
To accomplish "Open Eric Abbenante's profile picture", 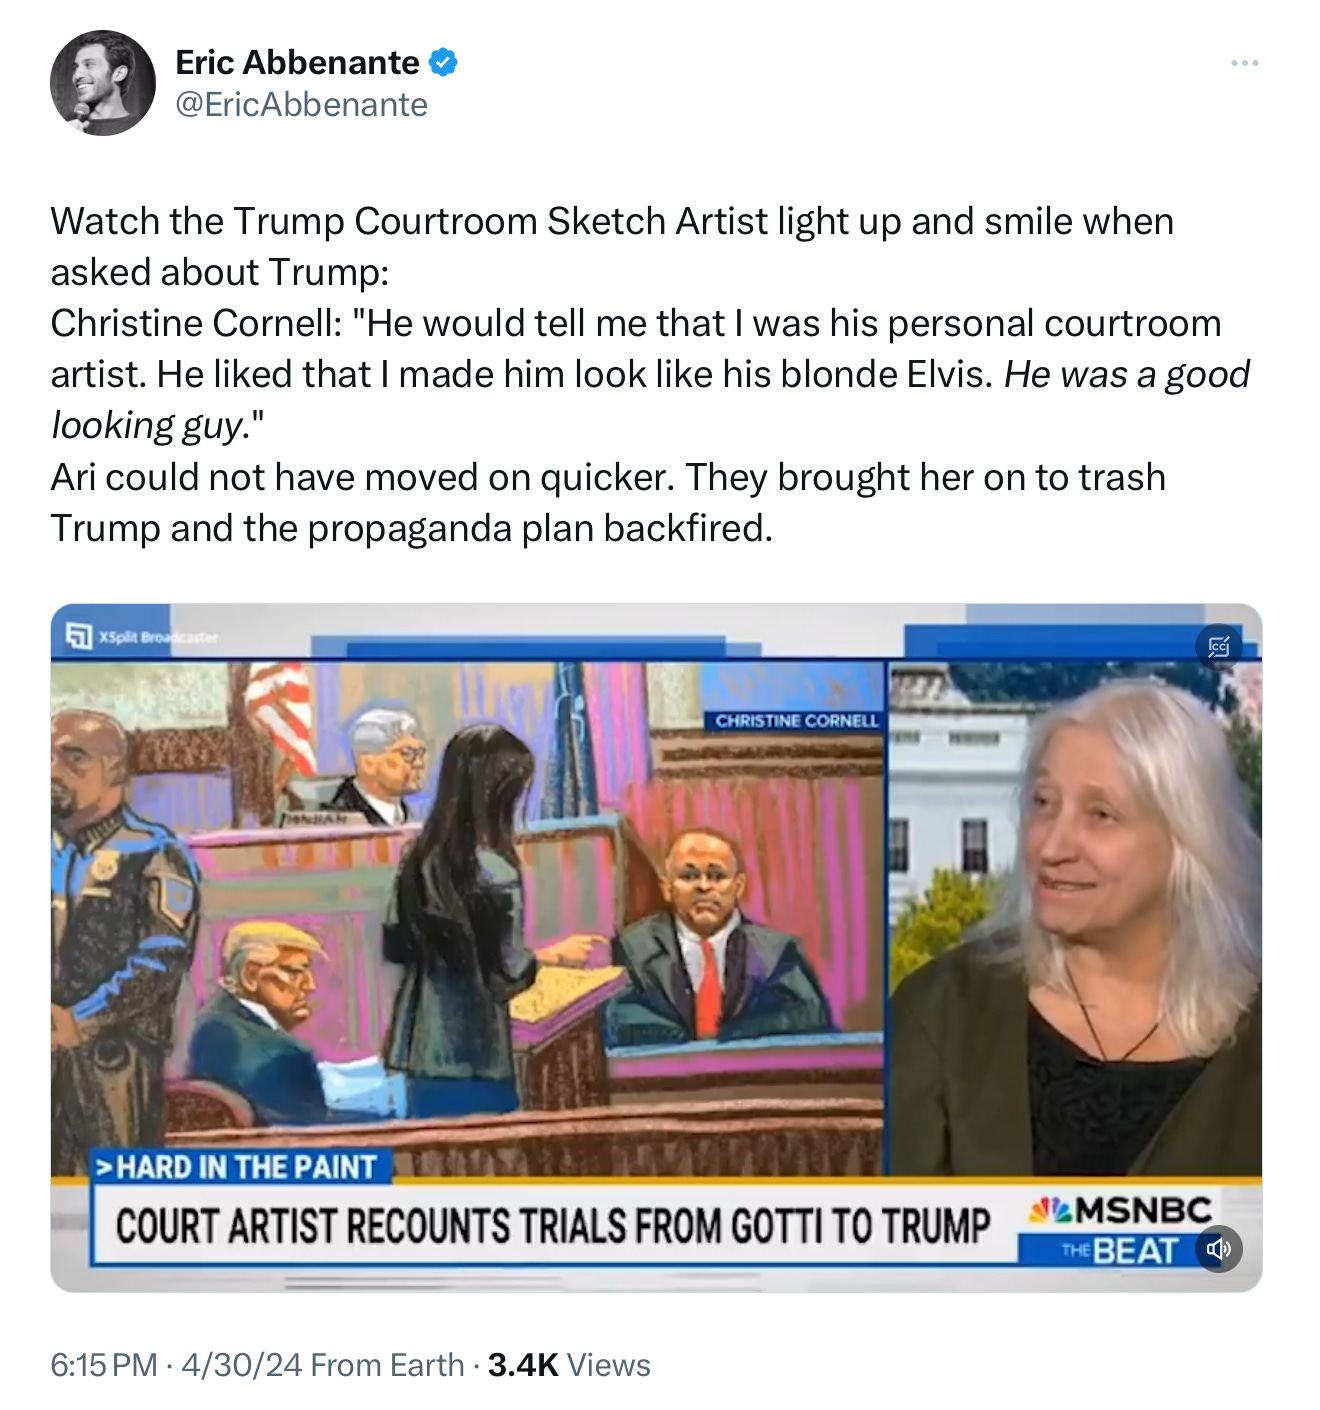I will (103, 83).
